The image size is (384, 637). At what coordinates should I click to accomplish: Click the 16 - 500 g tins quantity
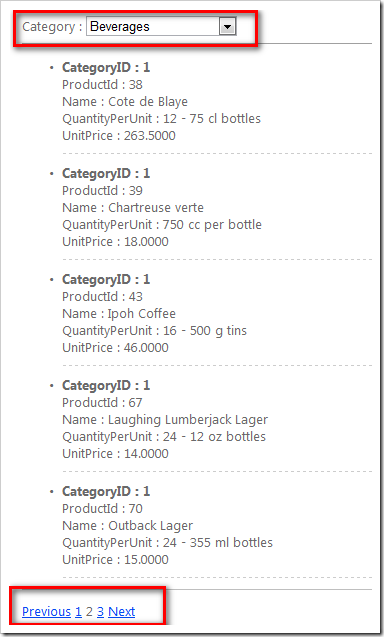coord(205,331)
